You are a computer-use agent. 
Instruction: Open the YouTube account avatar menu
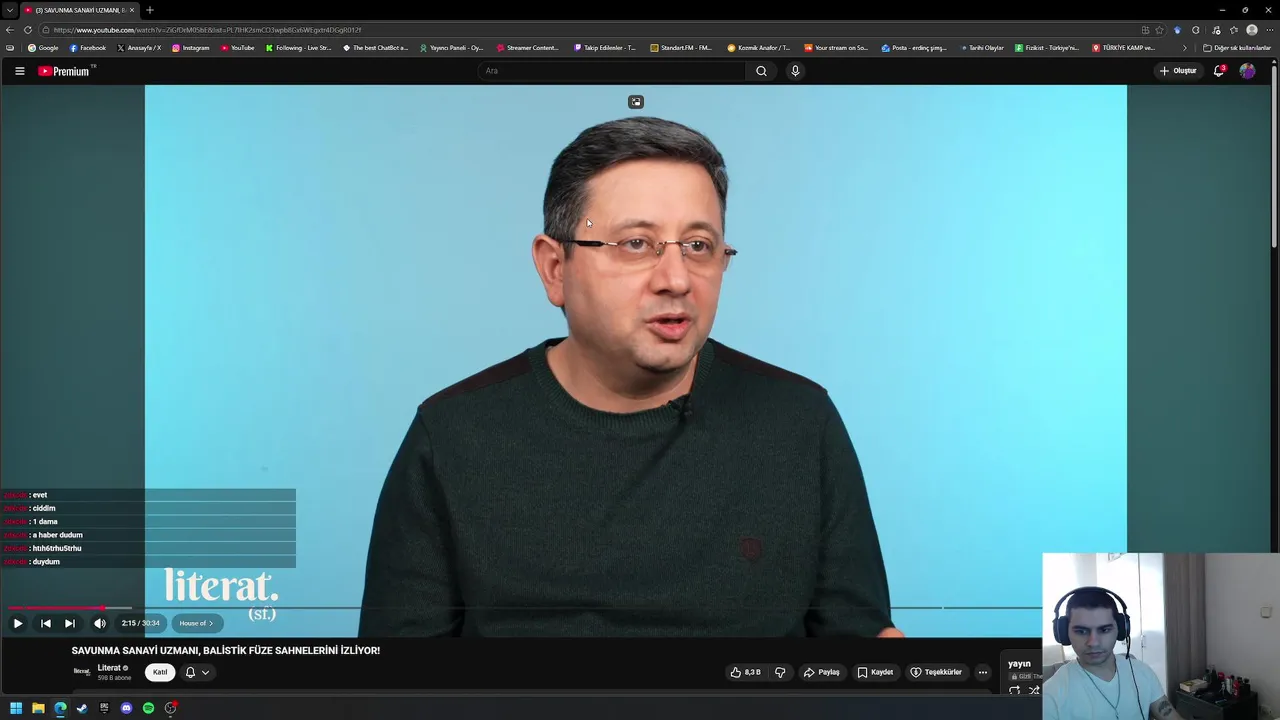[x=1247, y=71]
